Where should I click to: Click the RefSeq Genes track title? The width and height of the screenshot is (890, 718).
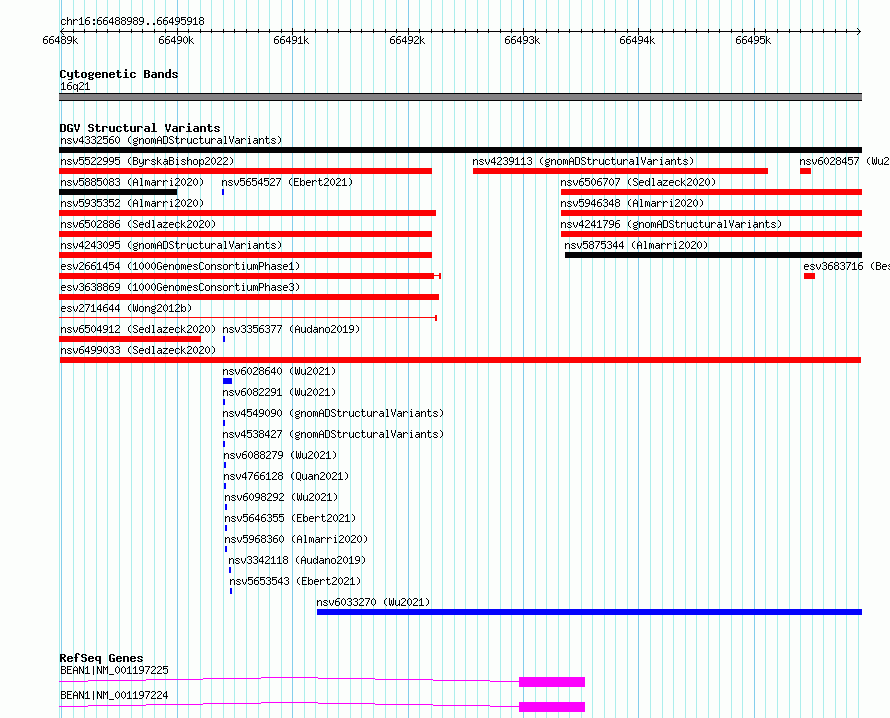coord(101,658)
